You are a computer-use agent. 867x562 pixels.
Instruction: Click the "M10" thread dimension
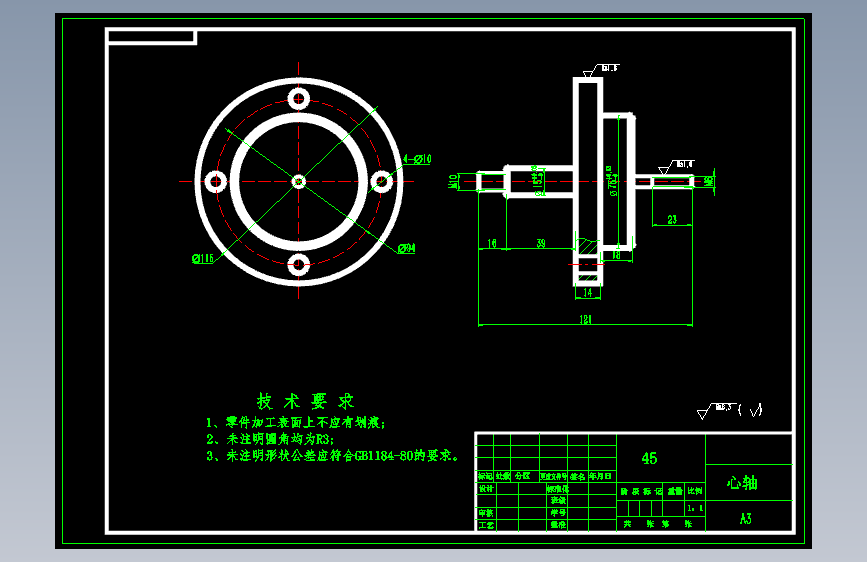(453, 181)
